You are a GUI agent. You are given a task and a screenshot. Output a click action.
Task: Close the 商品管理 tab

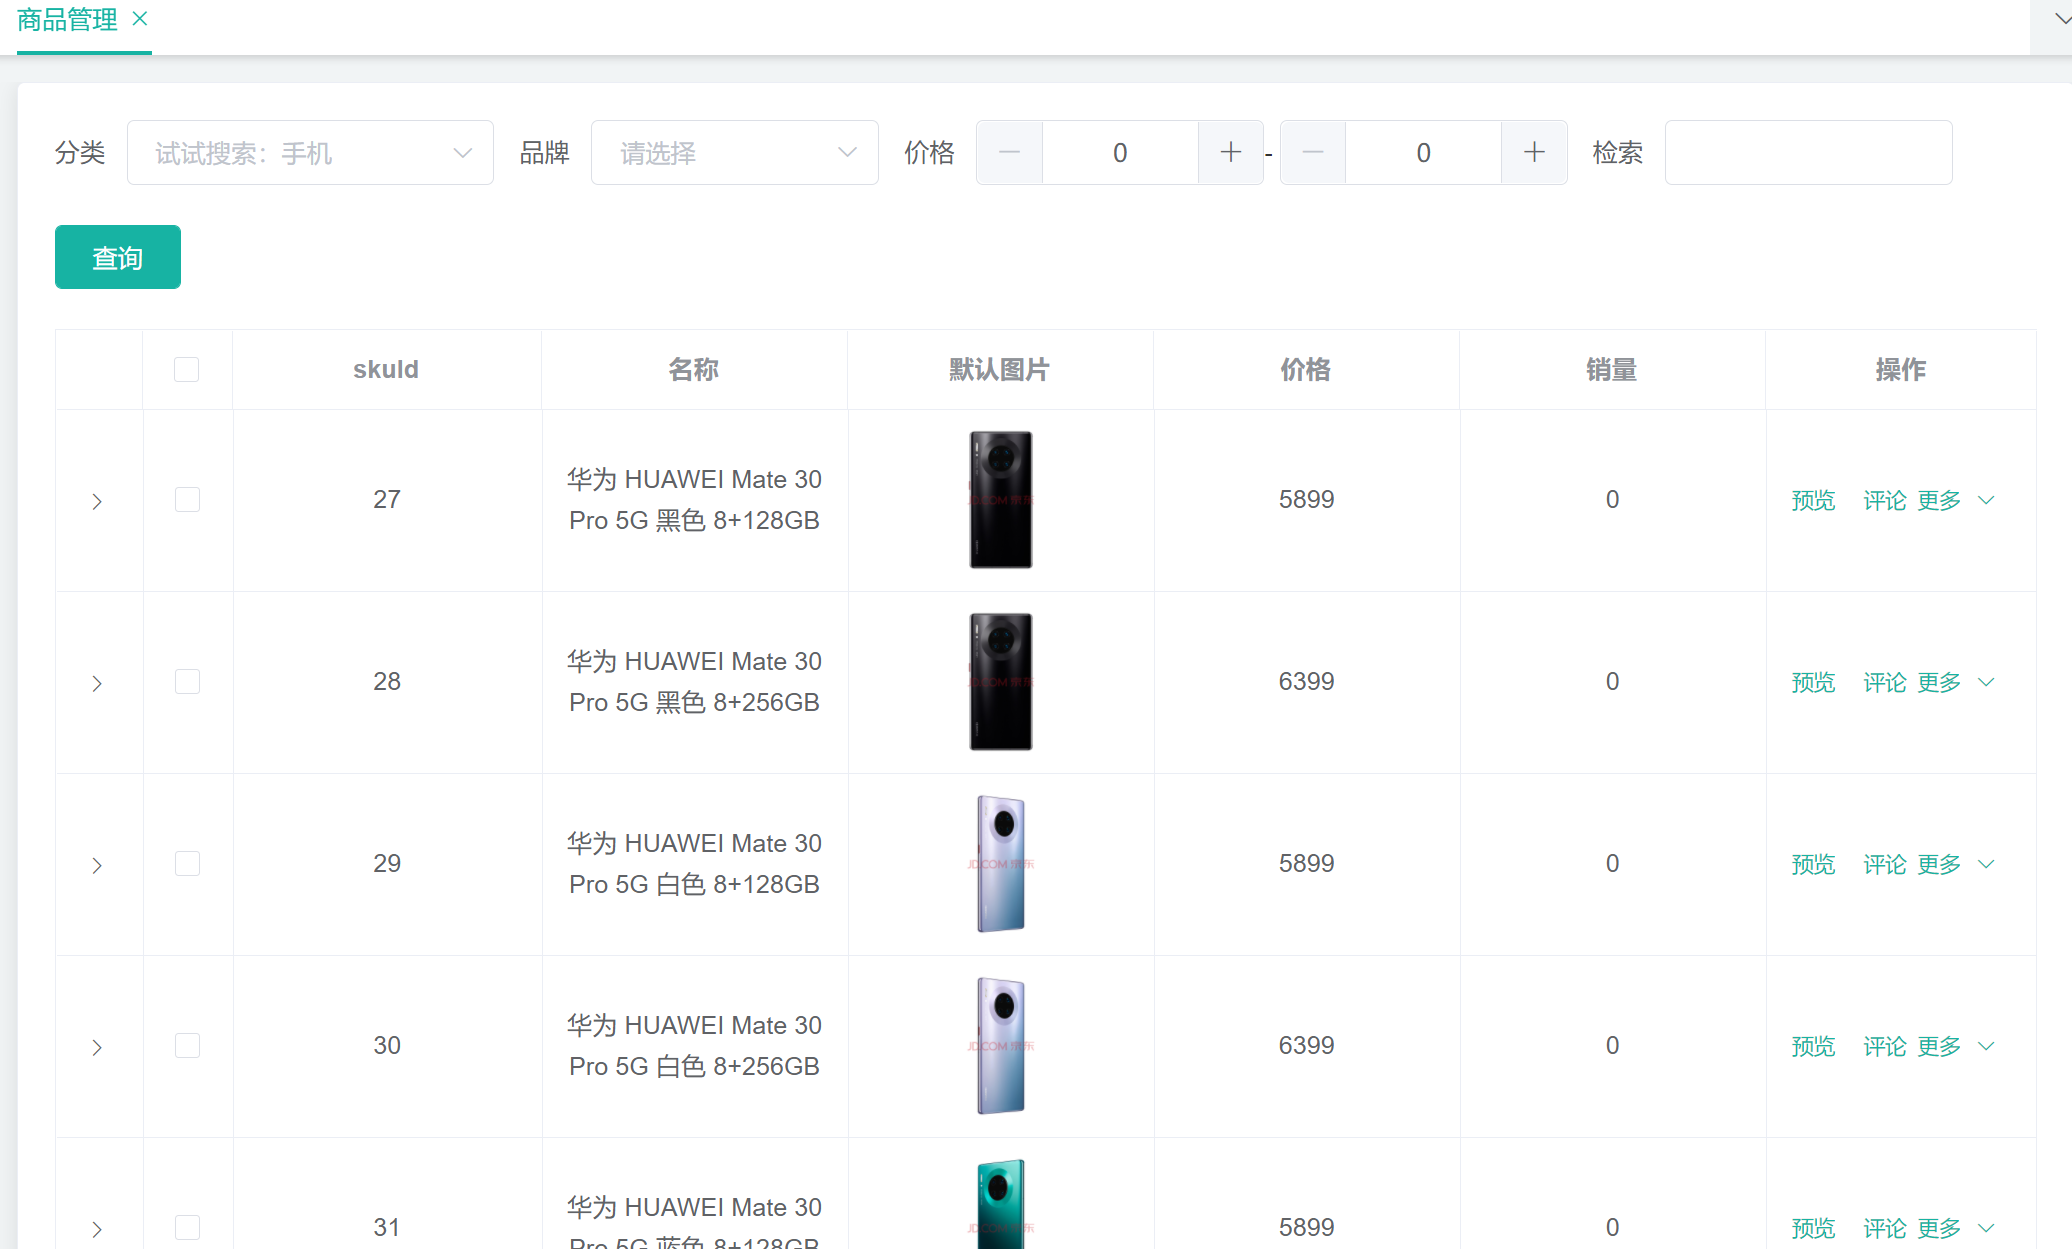point(140,19)
